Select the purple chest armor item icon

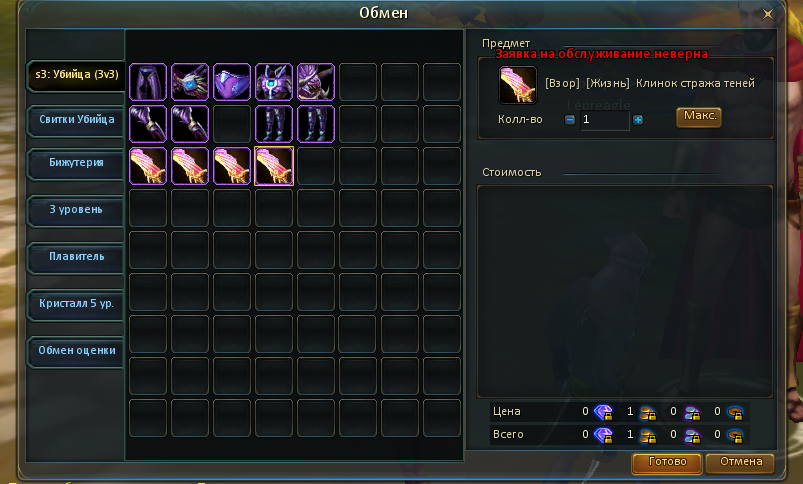[x=274, y=82]
